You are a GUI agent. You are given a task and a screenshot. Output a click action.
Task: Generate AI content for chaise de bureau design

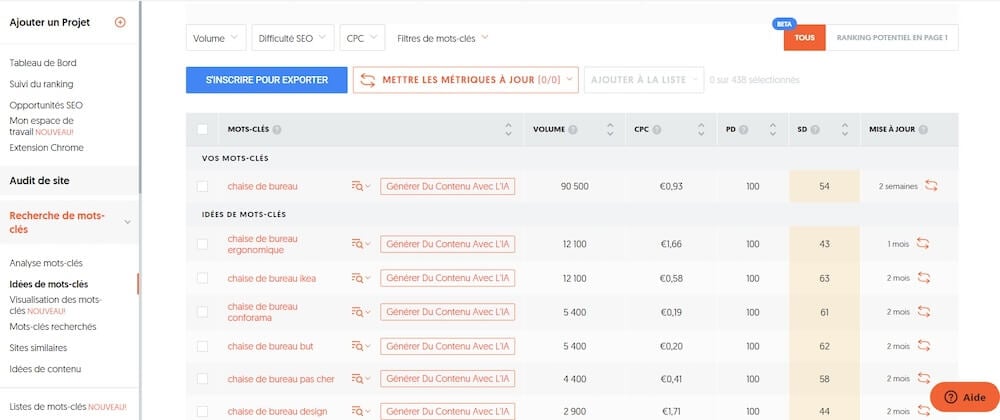[448, 411]
